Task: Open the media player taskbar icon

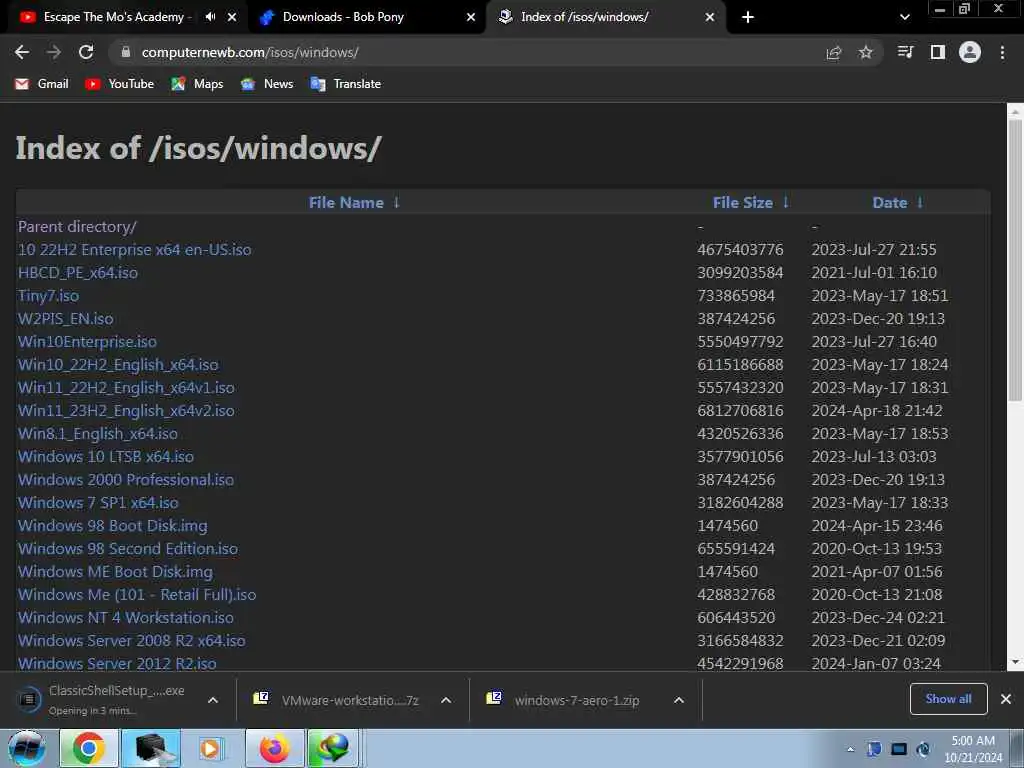Action: [211, 748]
